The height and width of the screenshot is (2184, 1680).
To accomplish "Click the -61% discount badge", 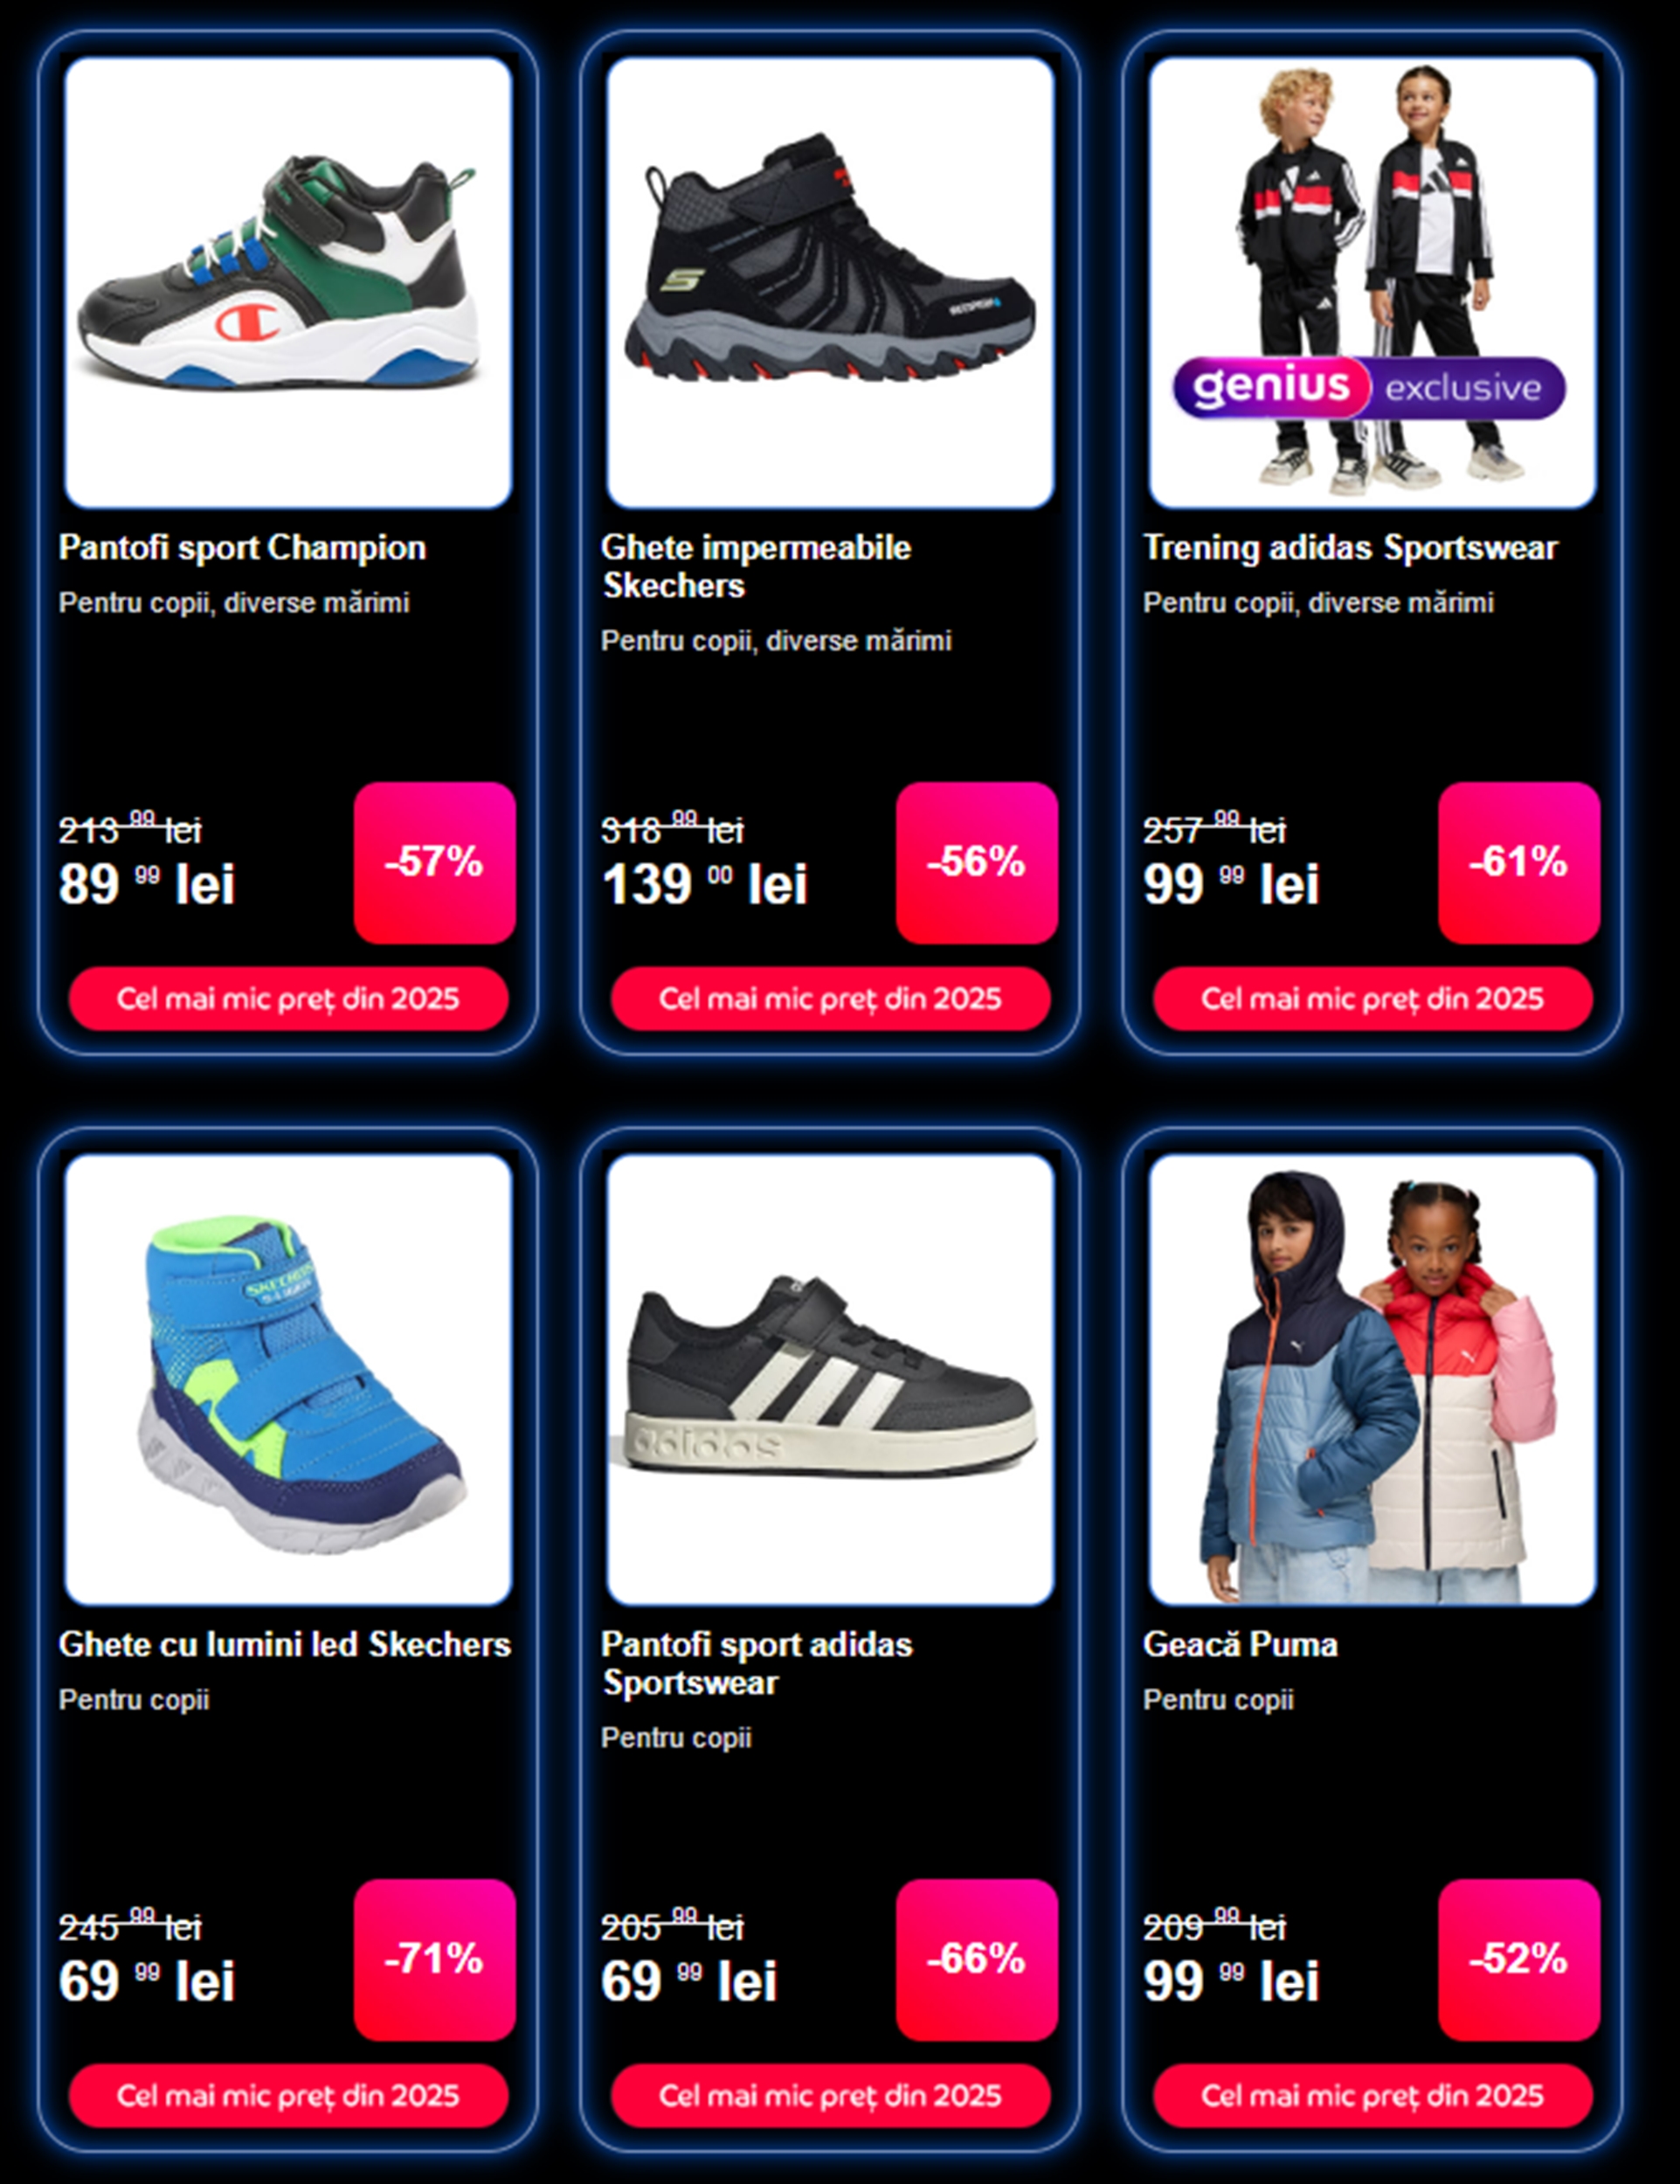I will [x=1519, y=862].
